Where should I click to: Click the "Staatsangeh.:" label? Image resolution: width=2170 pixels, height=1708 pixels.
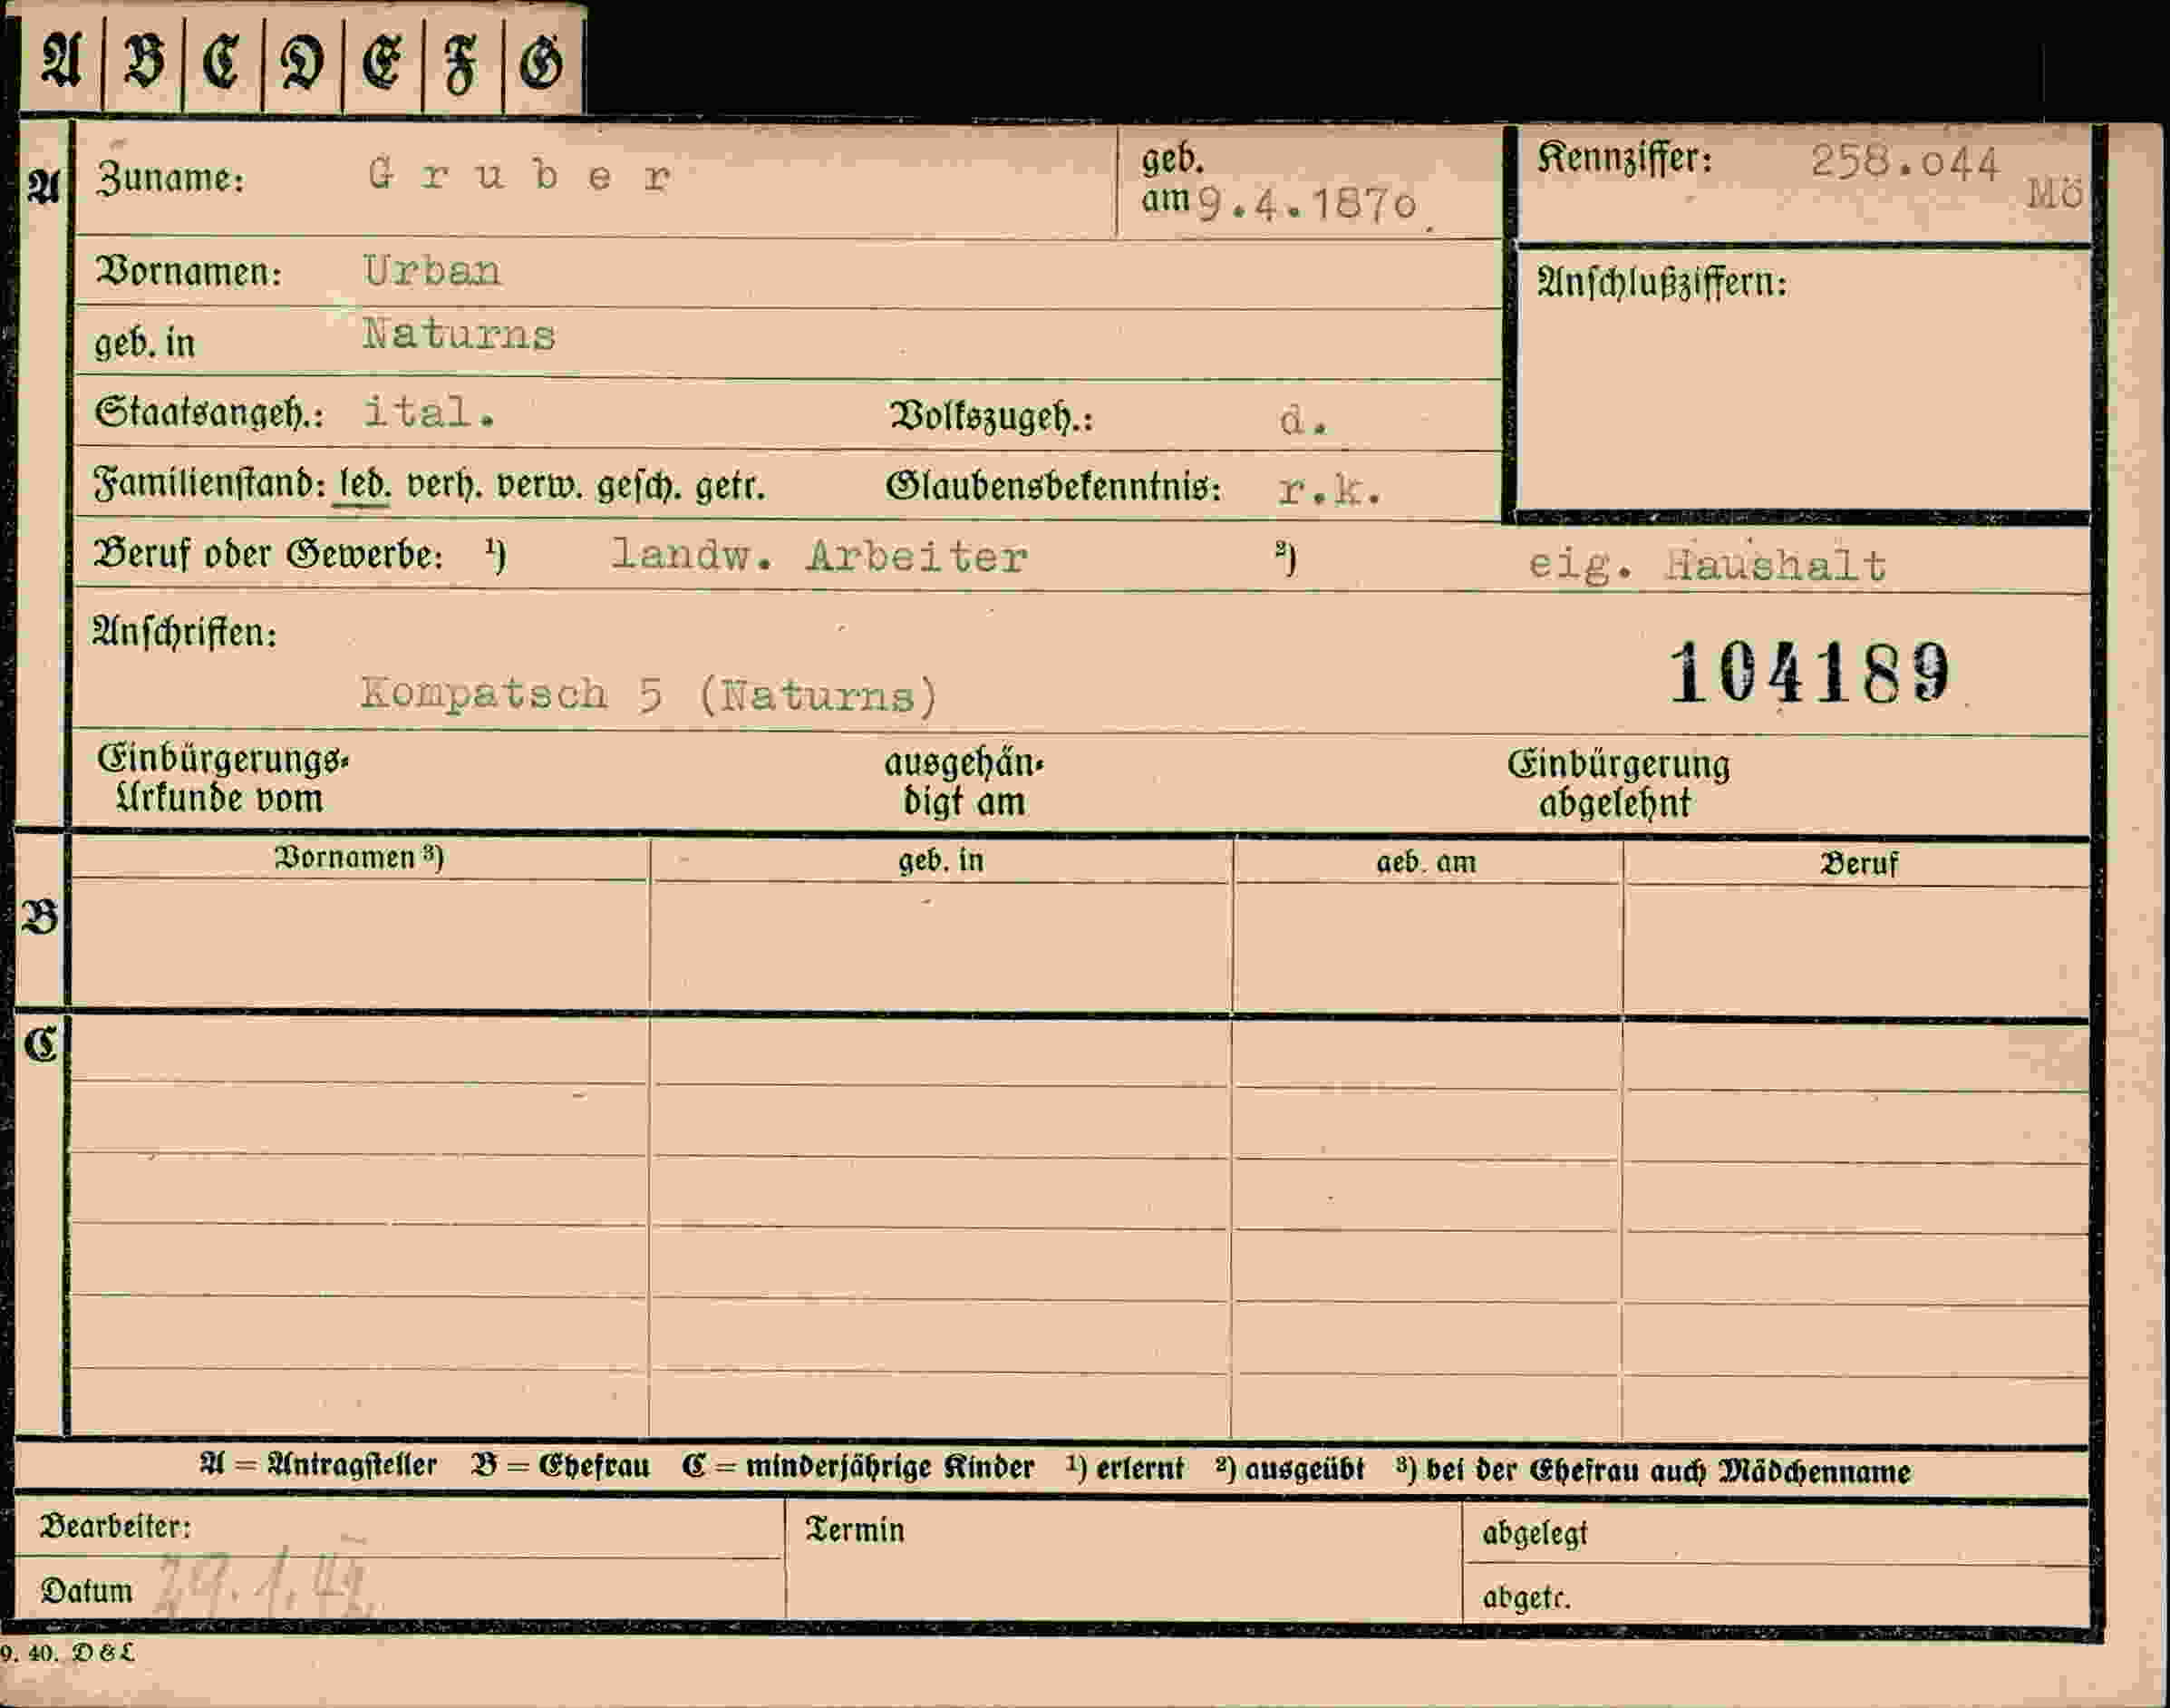209,412
